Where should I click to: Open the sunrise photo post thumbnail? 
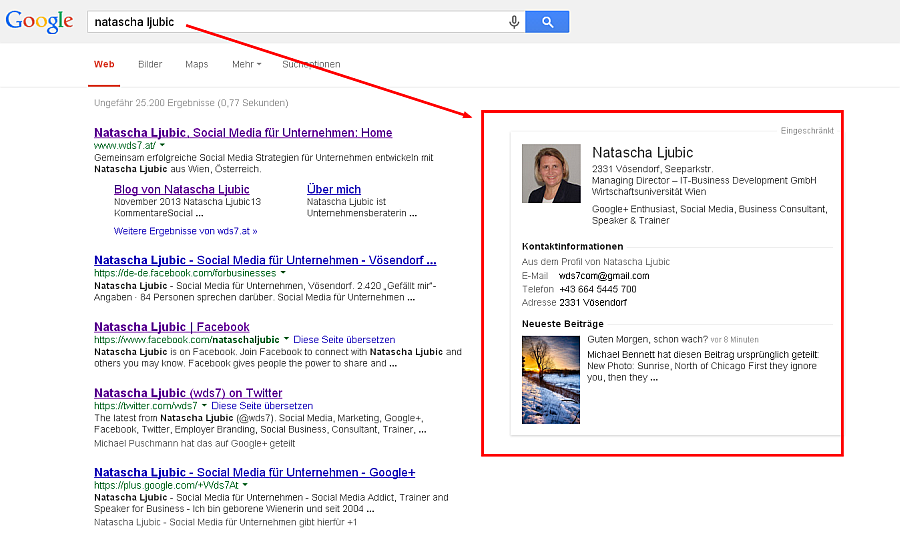point(551,380)
